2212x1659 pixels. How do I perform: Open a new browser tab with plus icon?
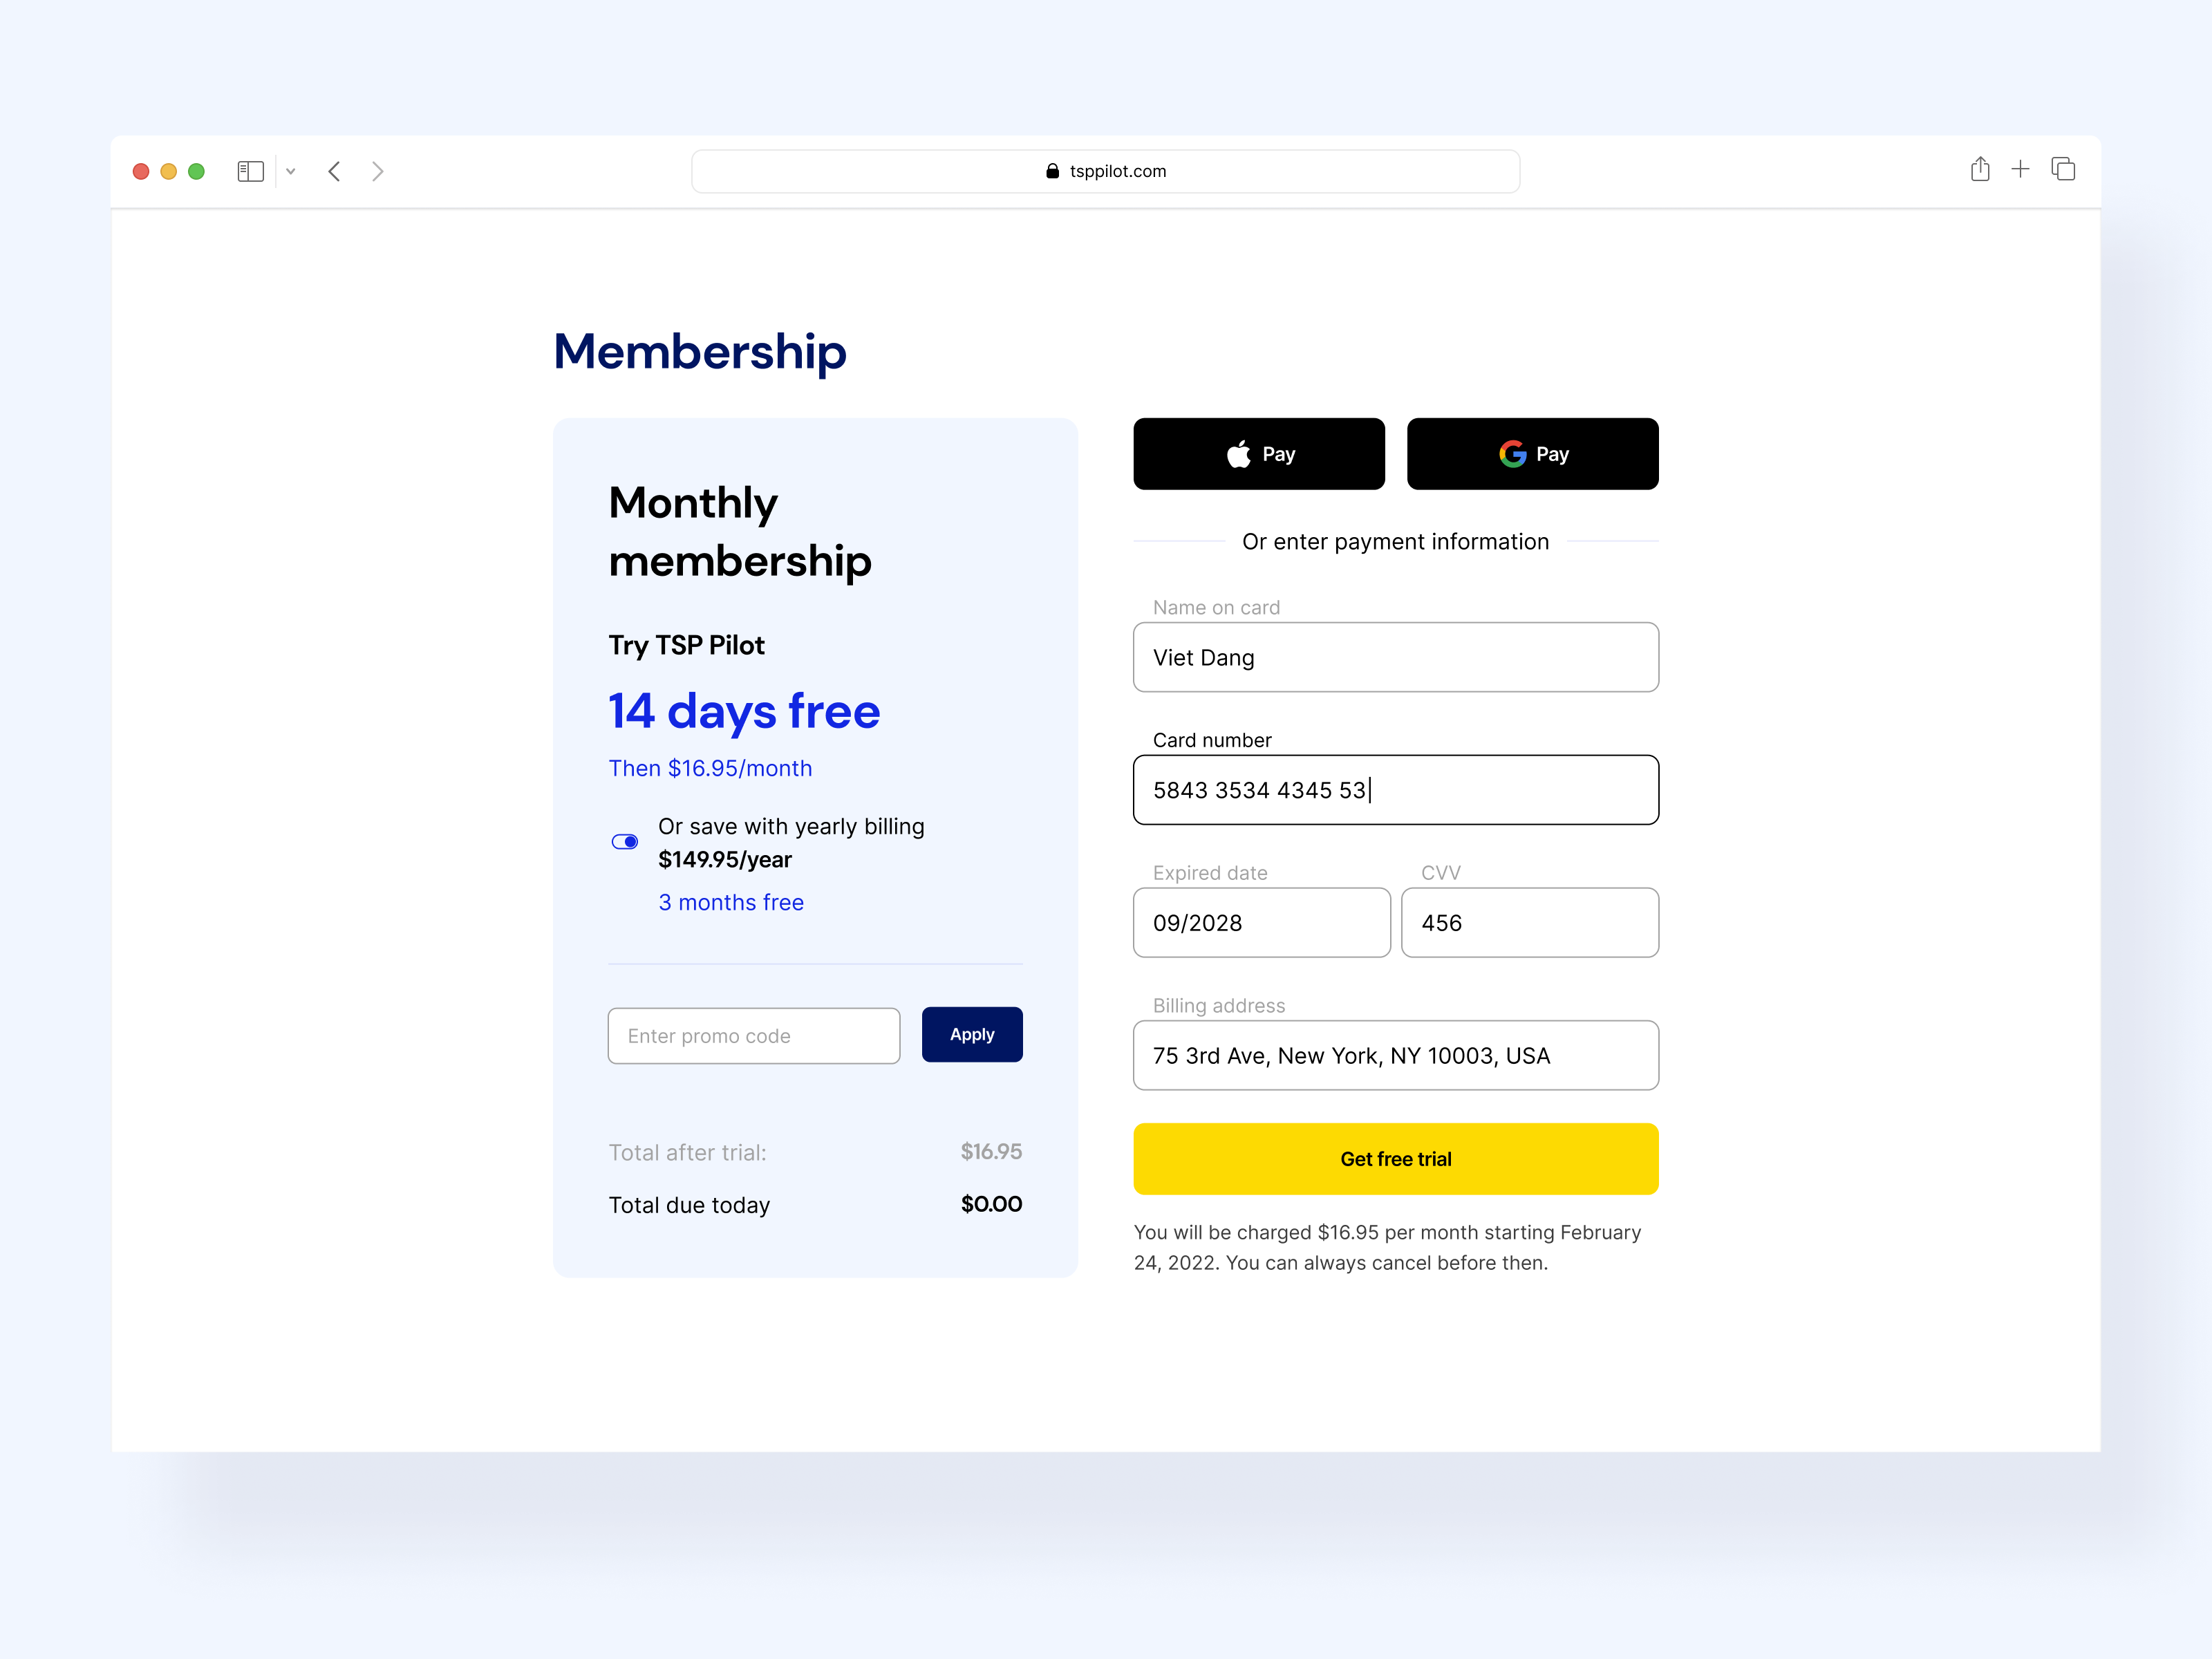(x=2021, y=170)
